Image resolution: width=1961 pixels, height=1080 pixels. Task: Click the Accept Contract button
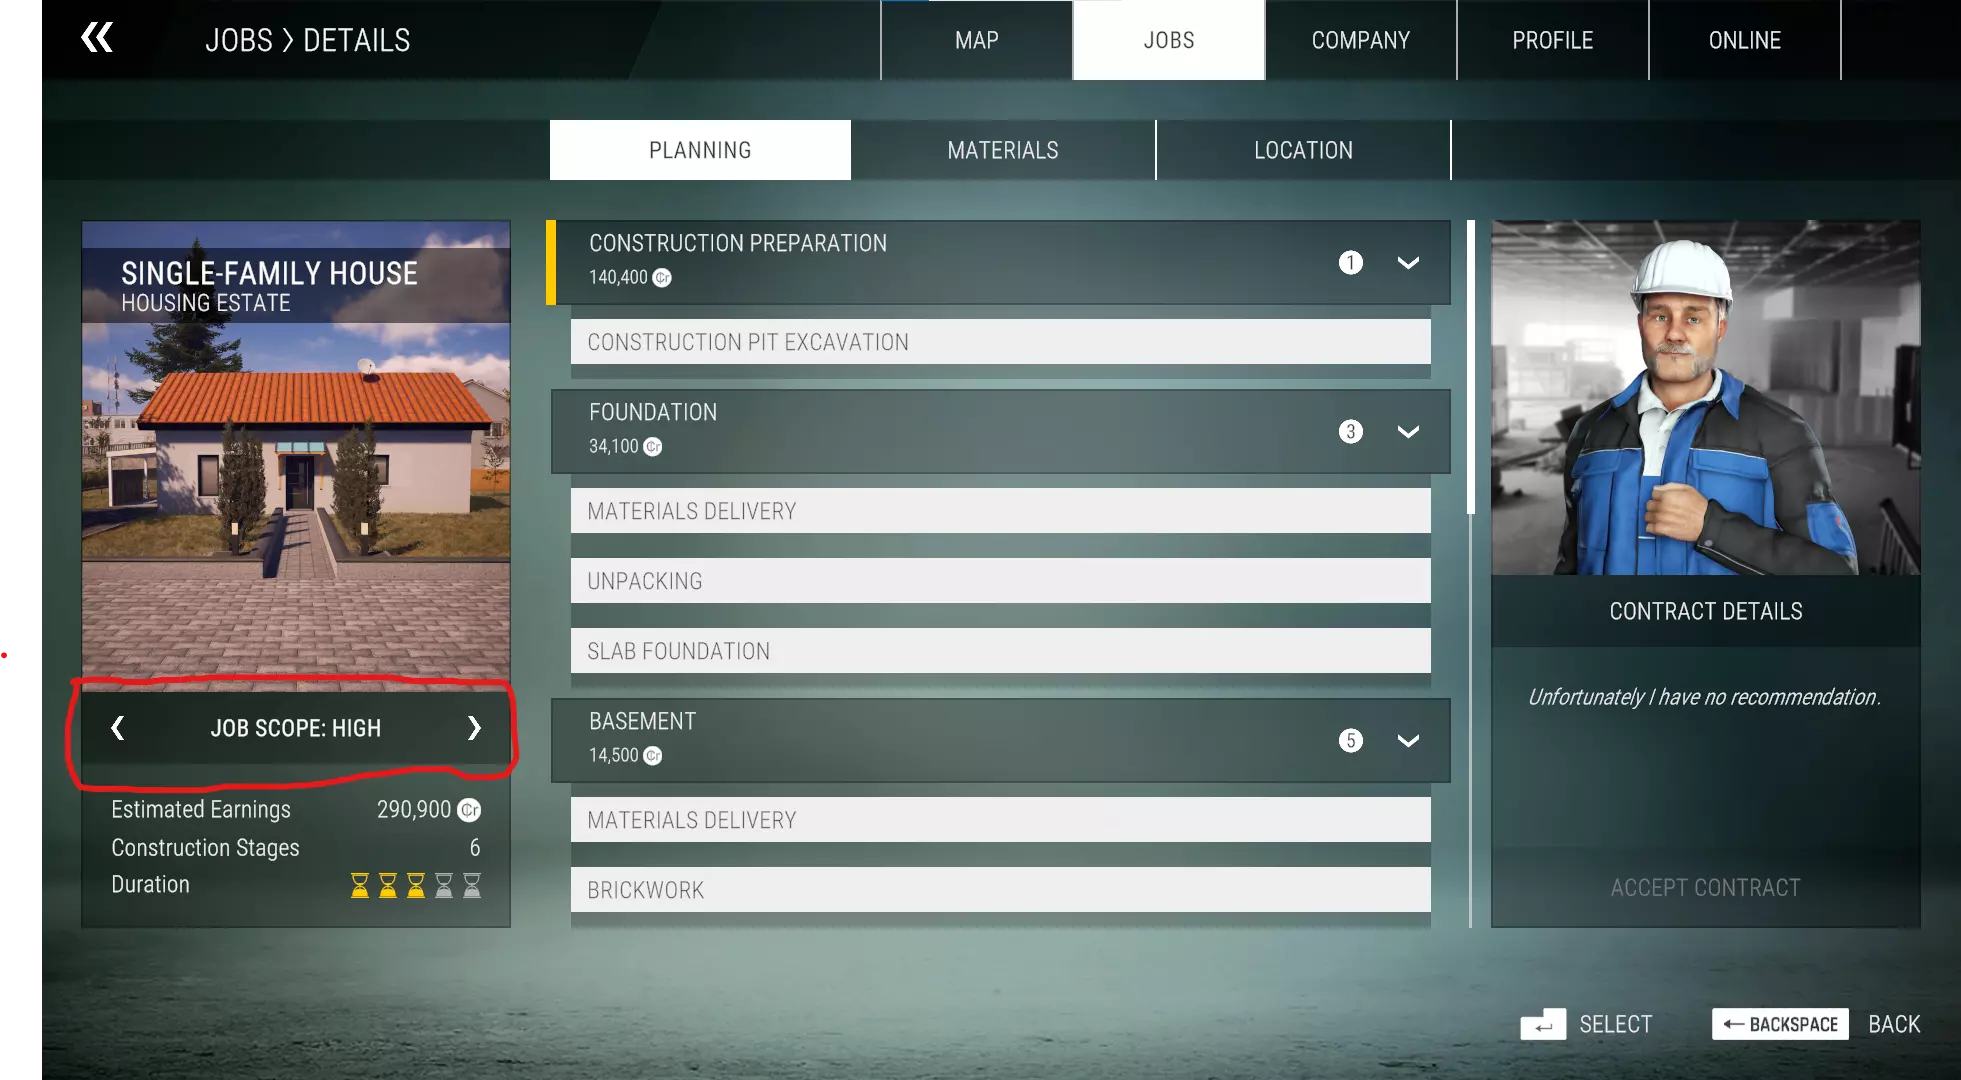pos(1705,887)
